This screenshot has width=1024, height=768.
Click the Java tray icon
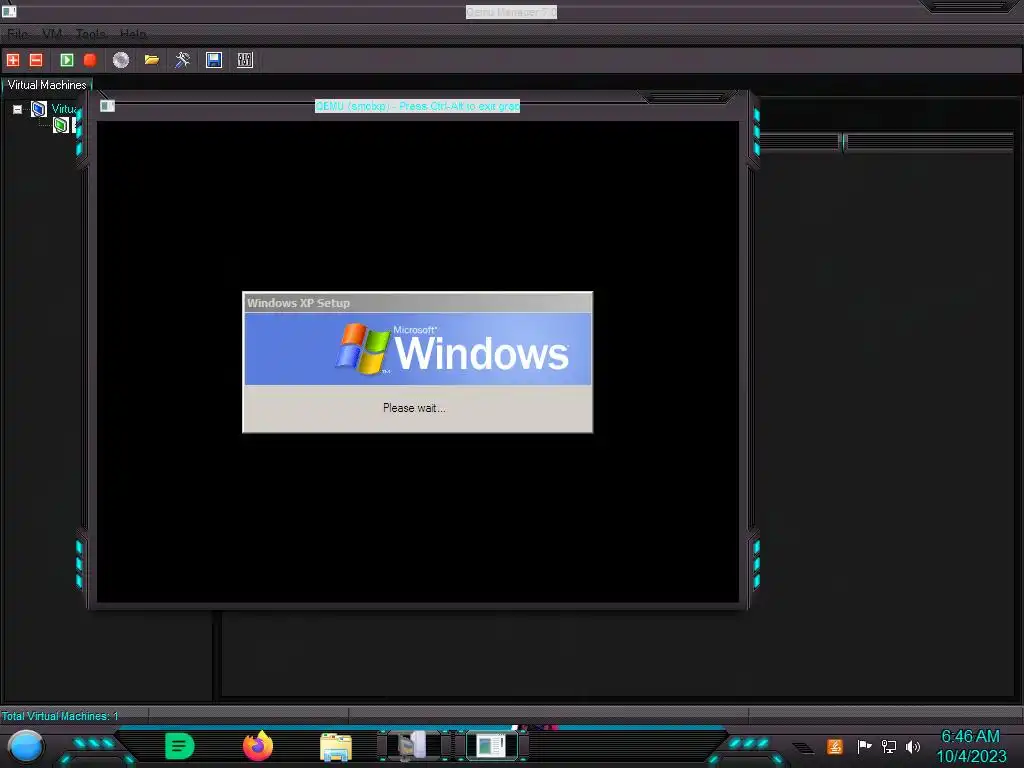coord(835,746)
